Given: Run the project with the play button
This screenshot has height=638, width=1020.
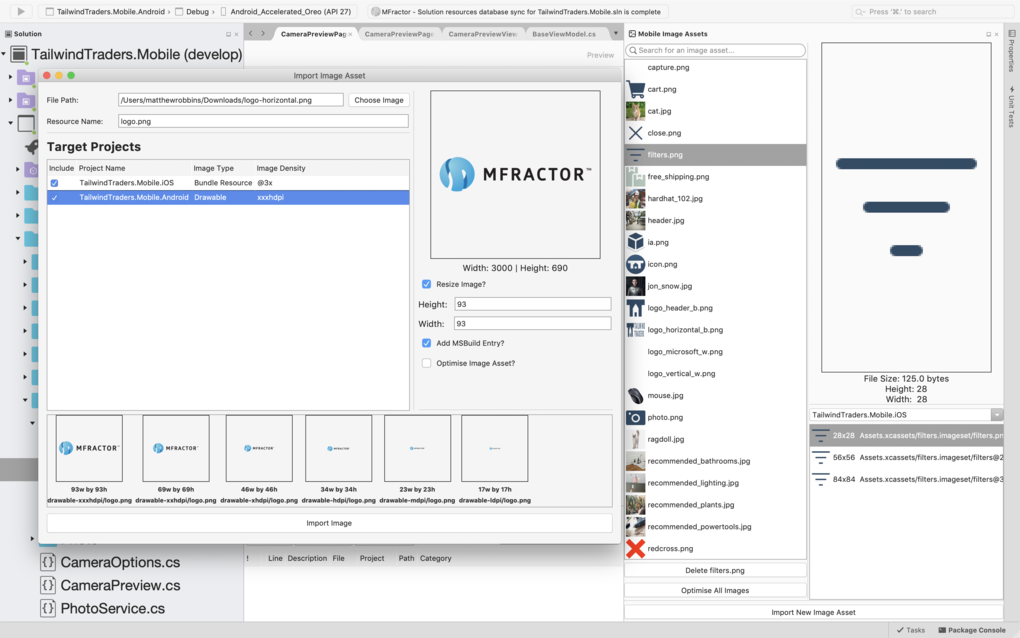Looking at the screenshot, I should click(x=21, y=11).
